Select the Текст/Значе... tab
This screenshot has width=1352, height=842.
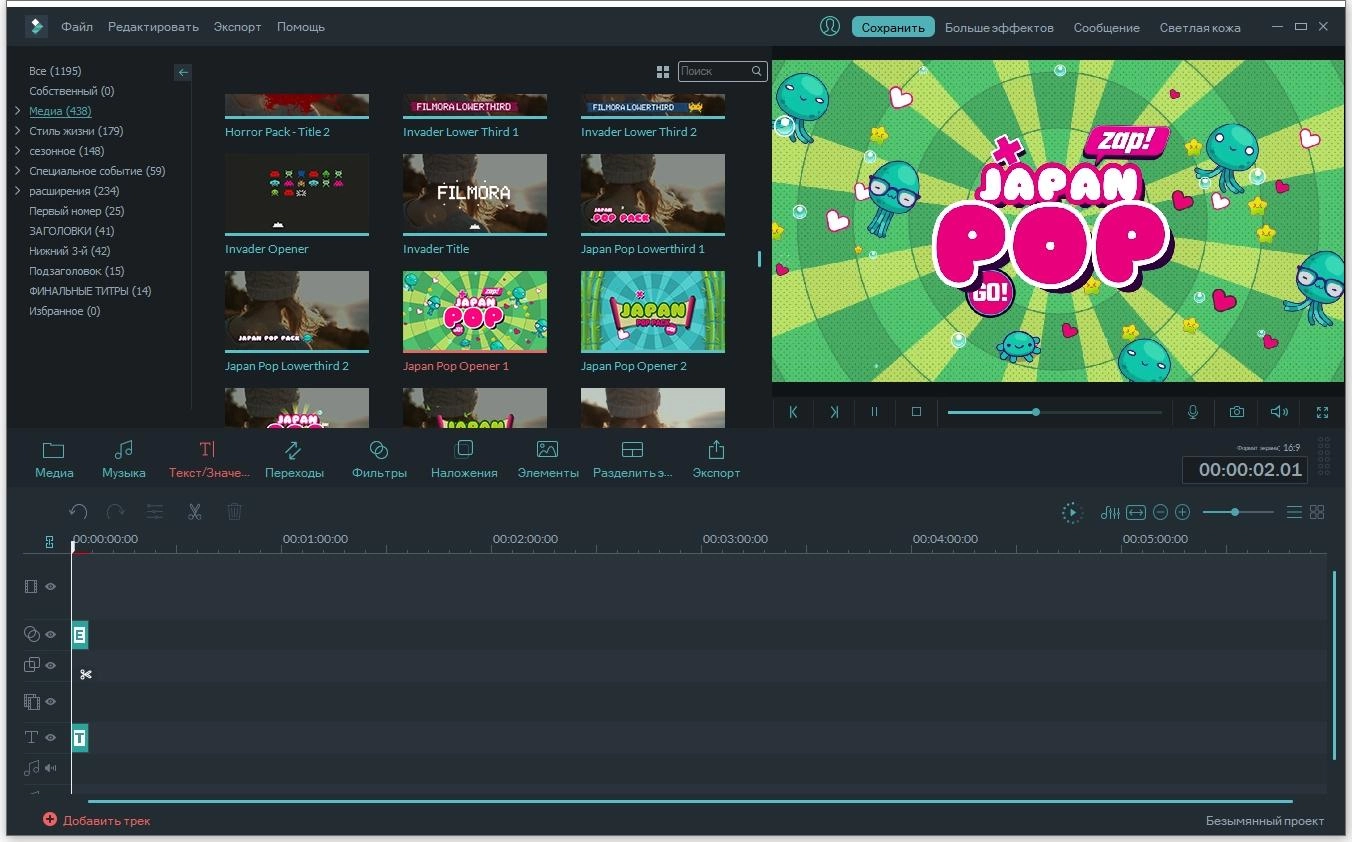click(x=208, y=460)
